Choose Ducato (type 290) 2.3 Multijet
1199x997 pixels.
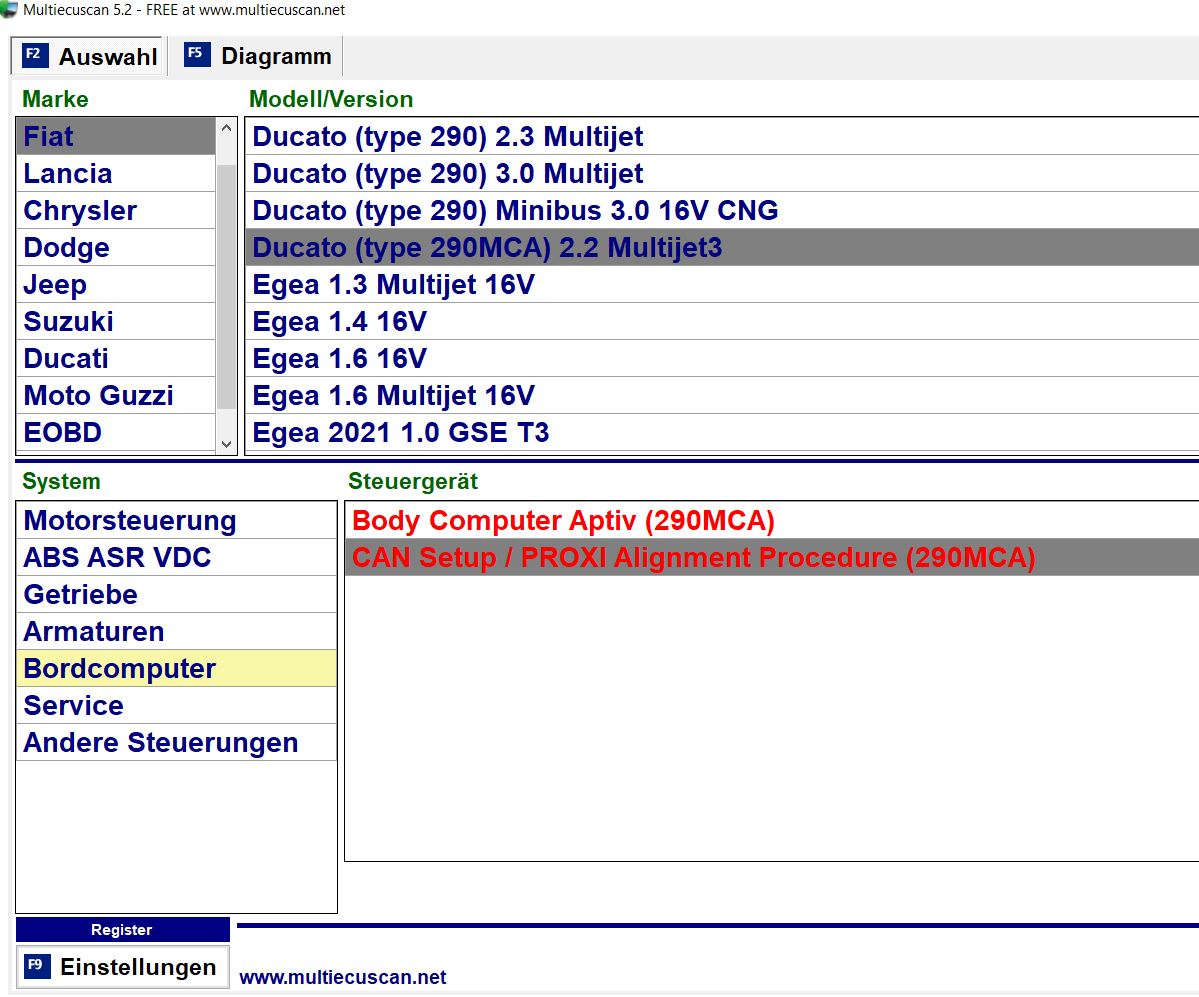pos(722,136)
